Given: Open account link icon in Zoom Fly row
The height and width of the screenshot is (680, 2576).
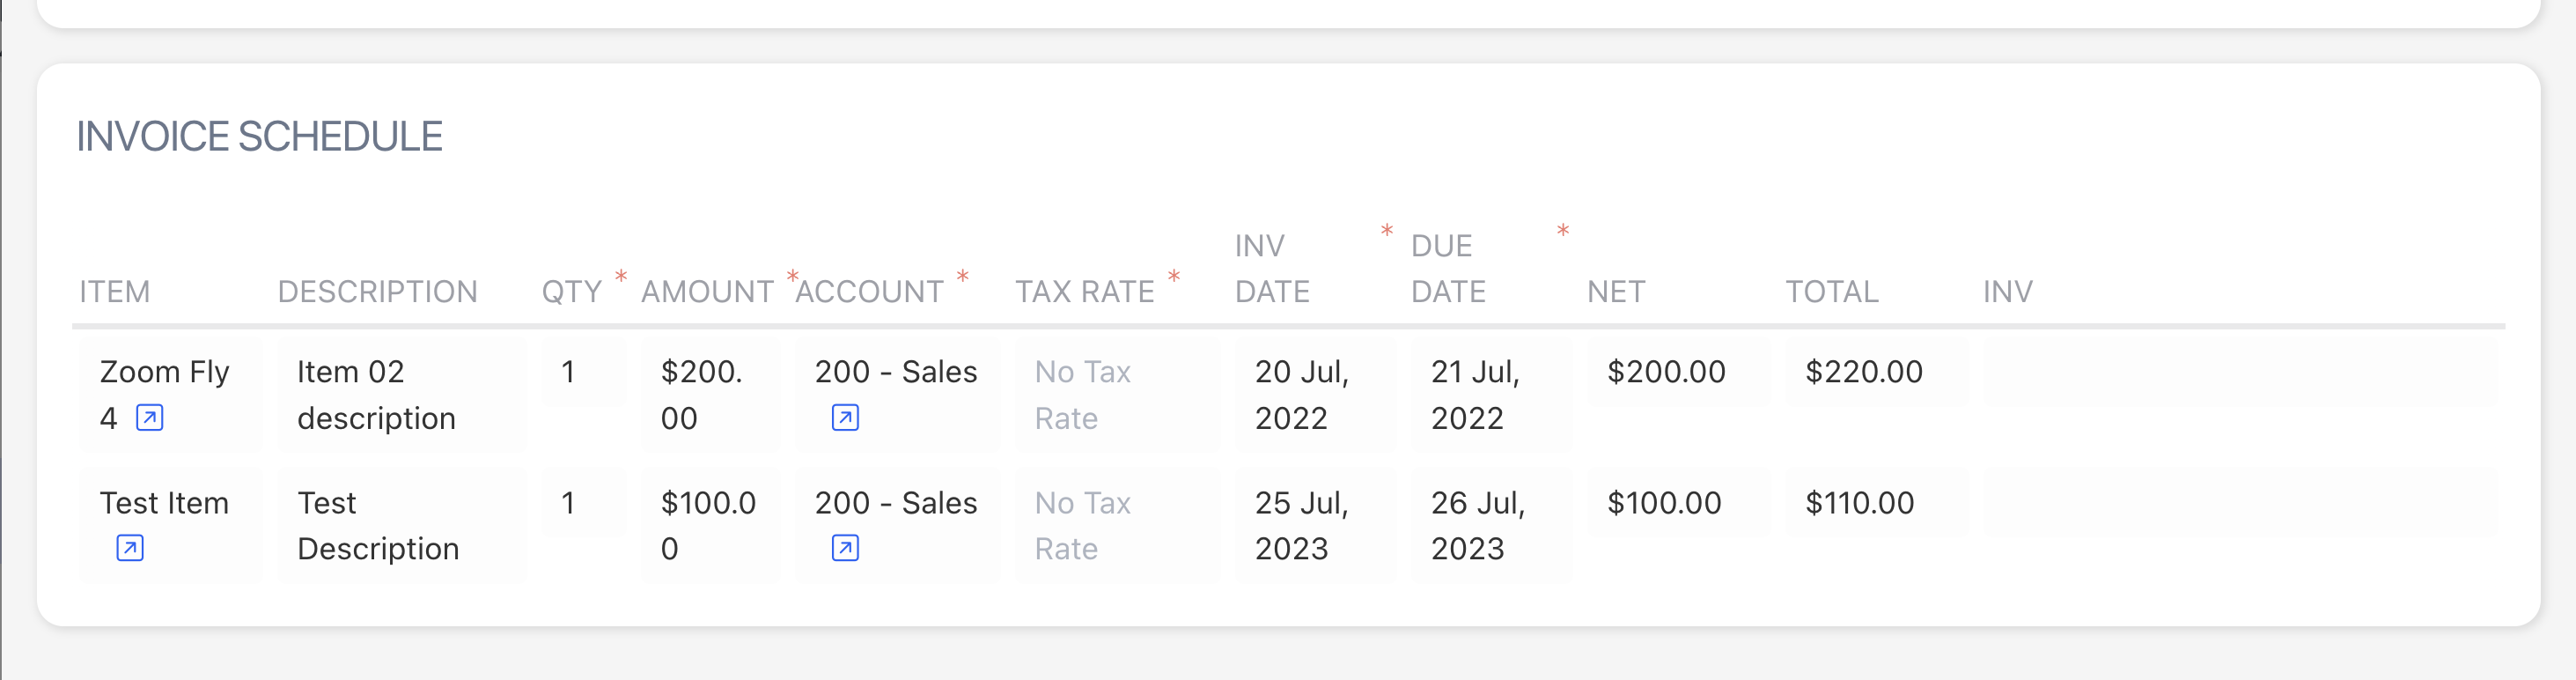Looking at the screenshot, I should pyautogui.click(x=845, y=418).
